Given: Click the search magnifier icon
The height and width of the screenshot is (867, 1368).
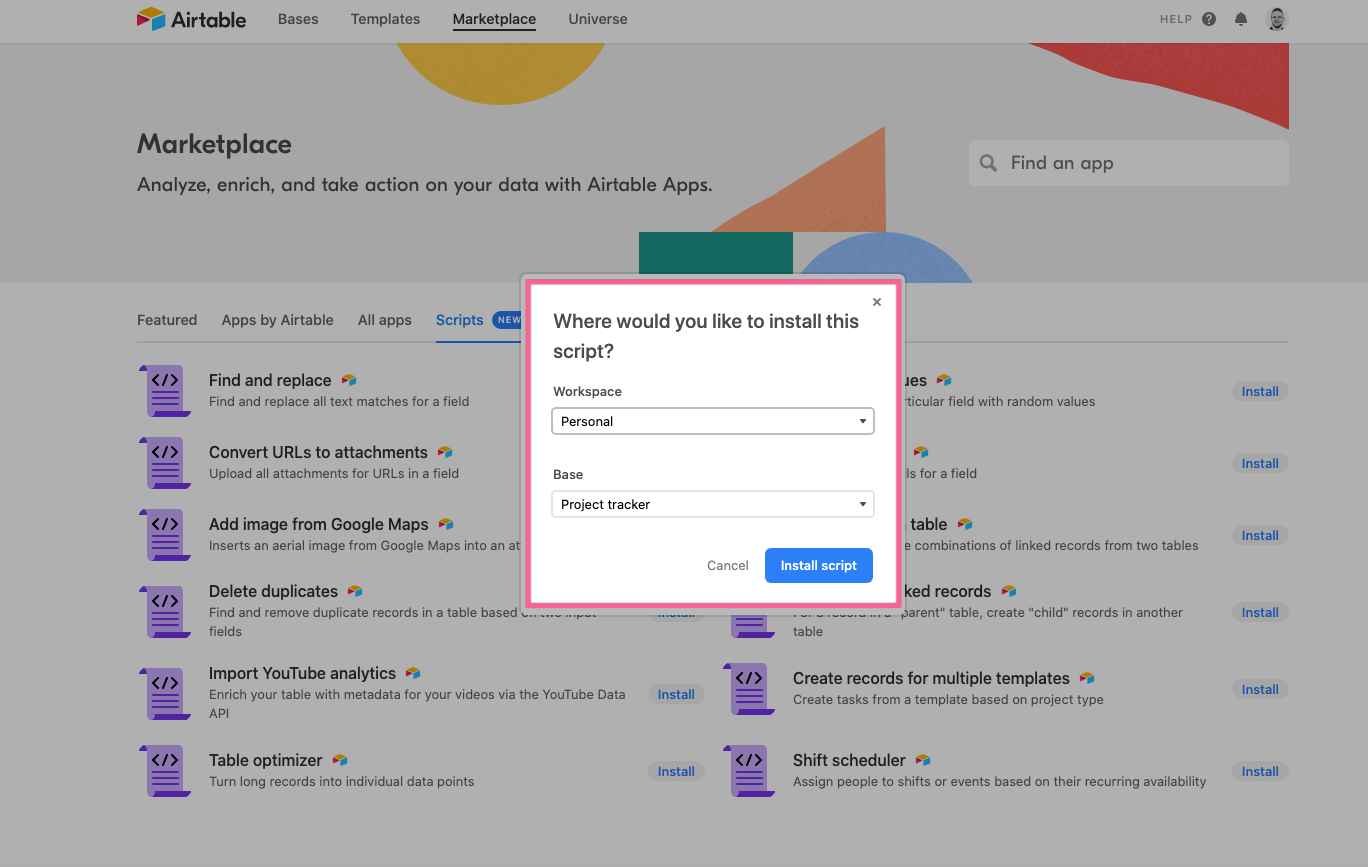Looking at the screenshot, I should [x=988, y=163].
